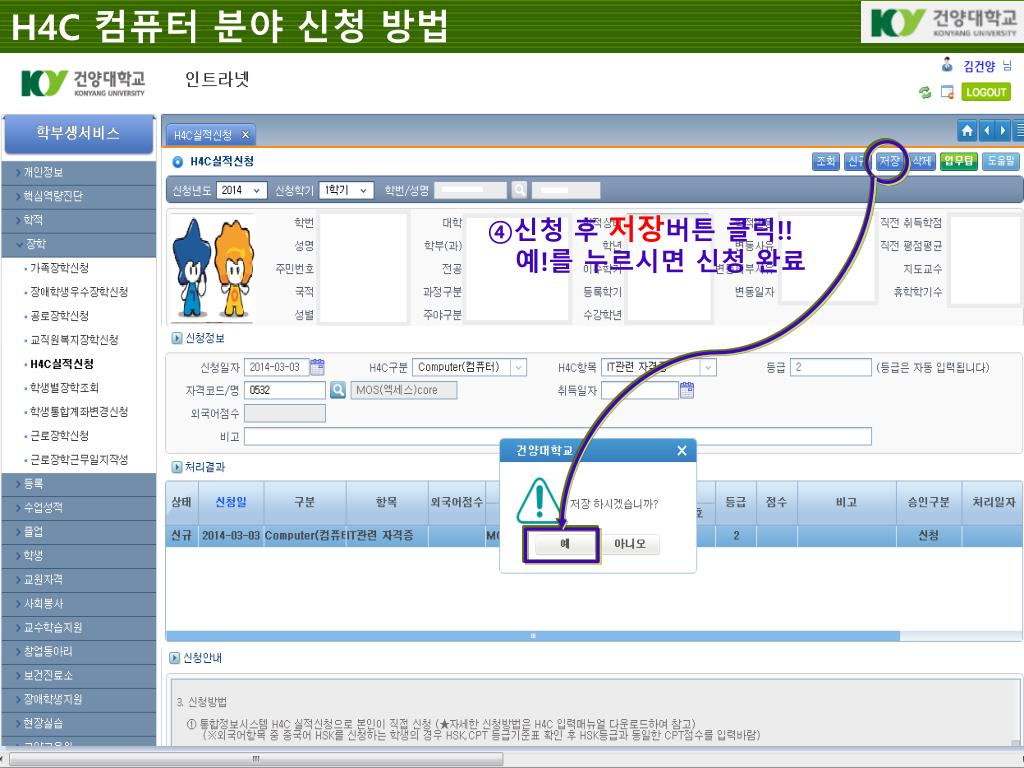Search 자격코드 with magnifier icon
The width and height of the screenshot is (1024, 768).
pos(338,390)
